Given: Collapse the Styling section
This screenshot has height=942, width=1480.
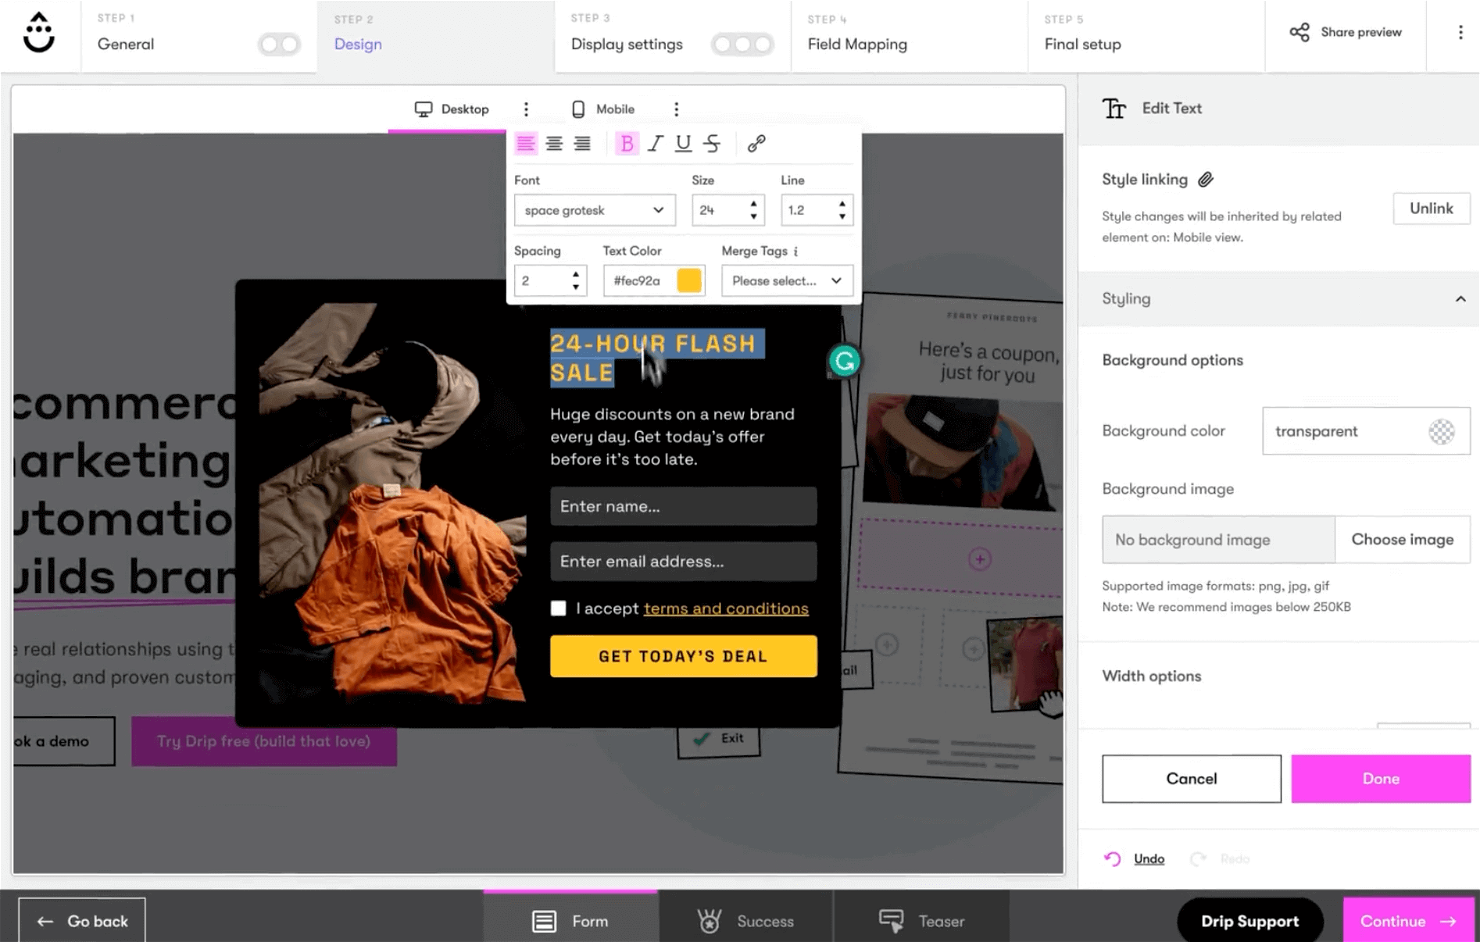Looking at the screenshot, I should click(x=1460, y=299).
